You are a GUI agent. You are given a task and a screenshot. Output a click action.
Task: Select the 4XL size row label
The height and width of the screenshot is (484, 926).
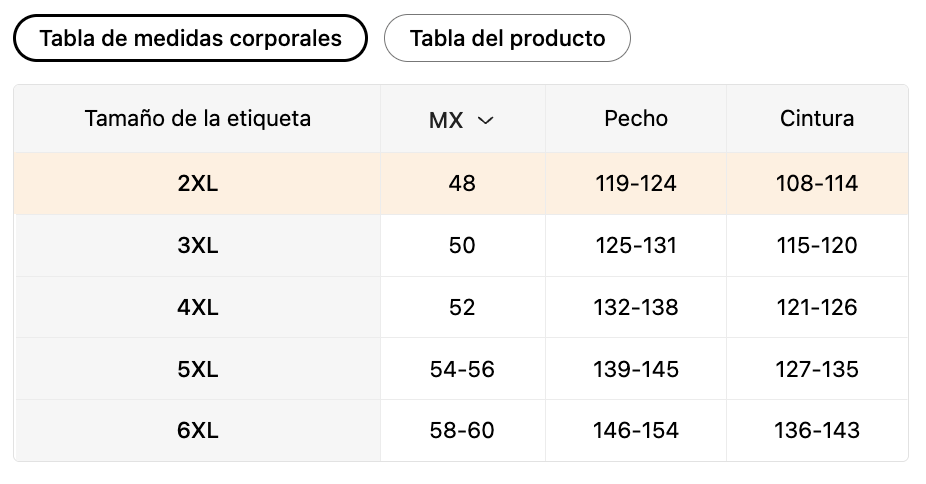click(198, 308)
